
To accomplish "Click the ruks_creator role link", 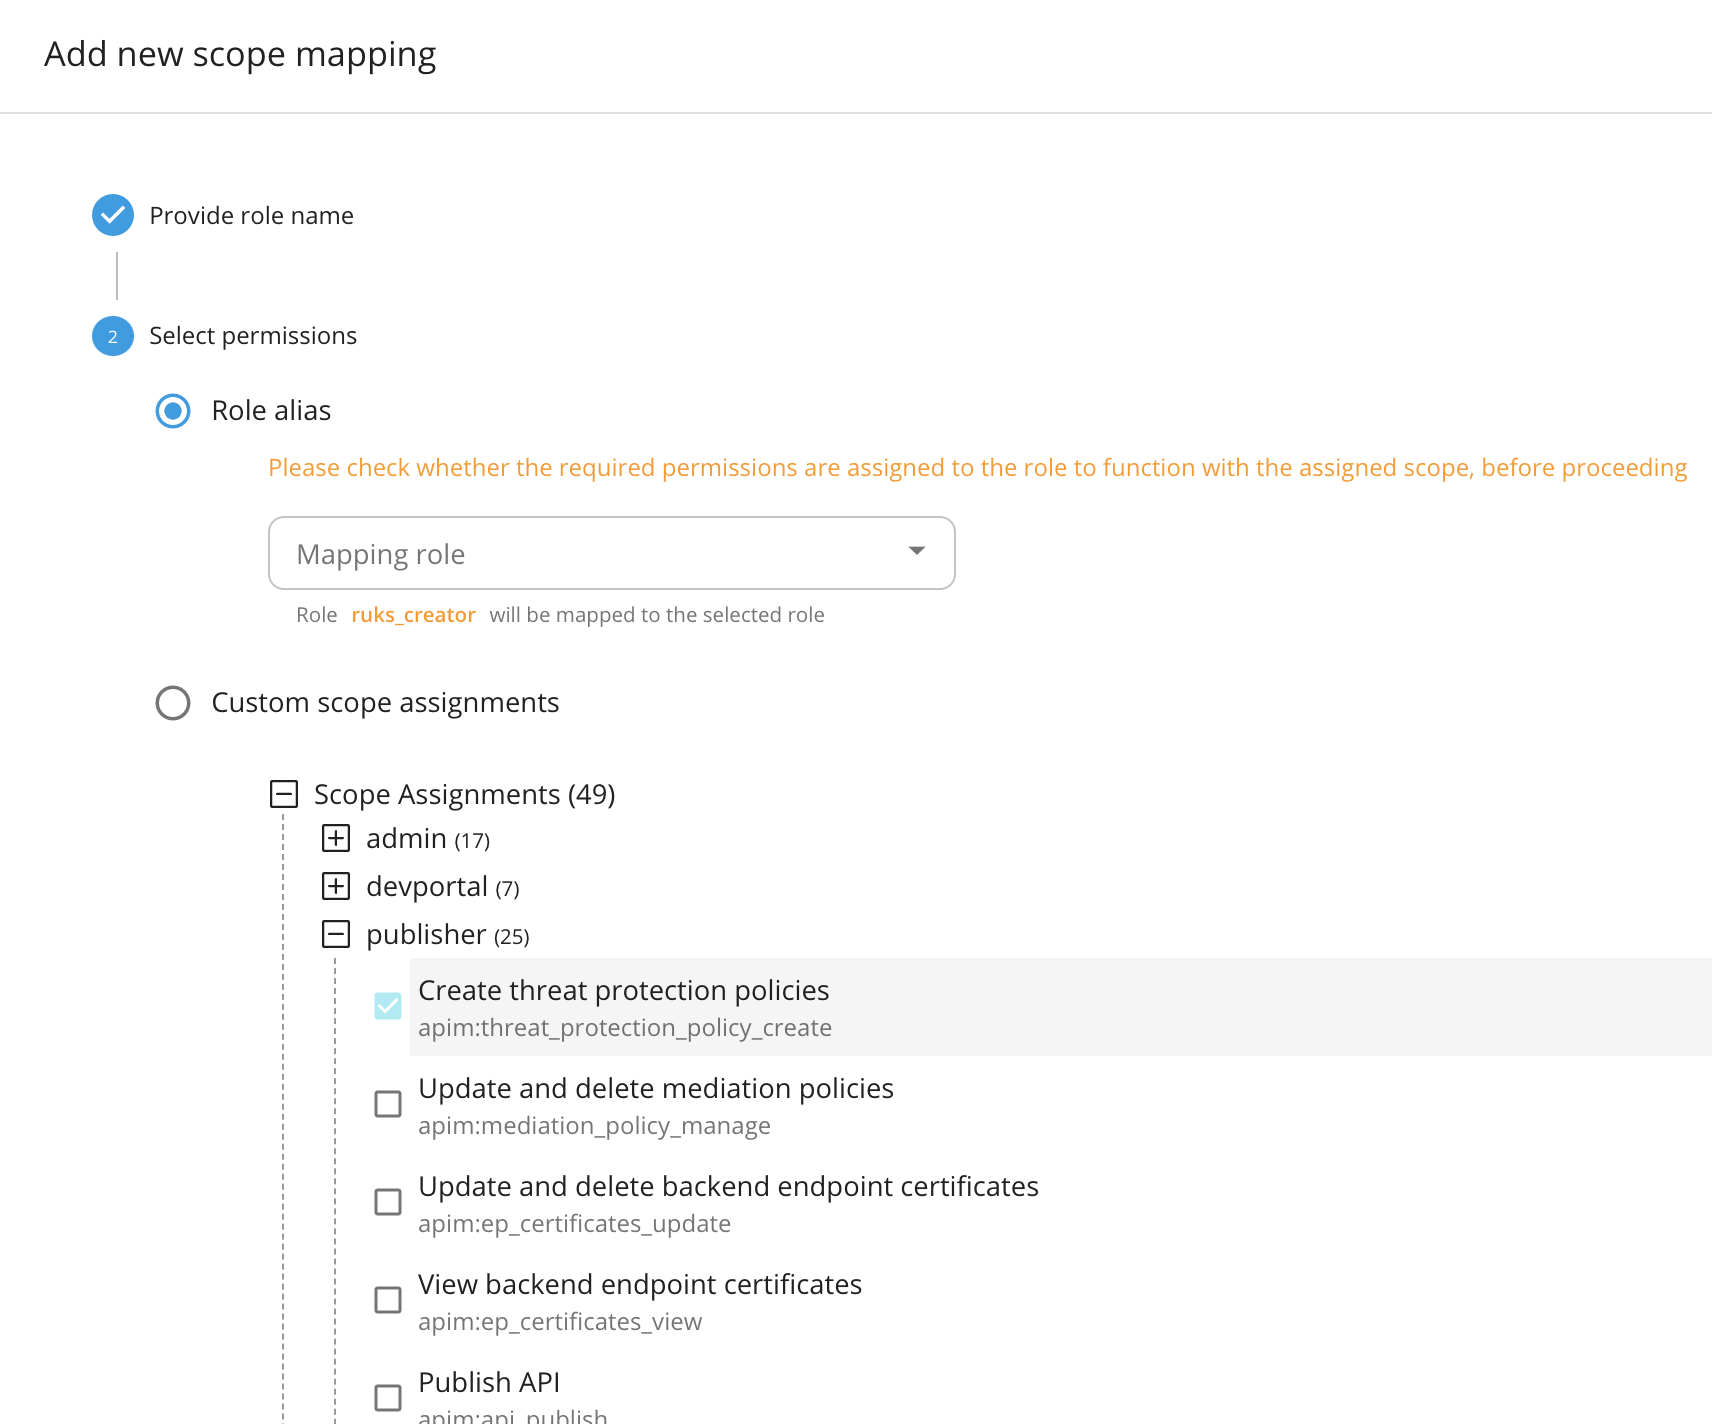I will 413,614.
